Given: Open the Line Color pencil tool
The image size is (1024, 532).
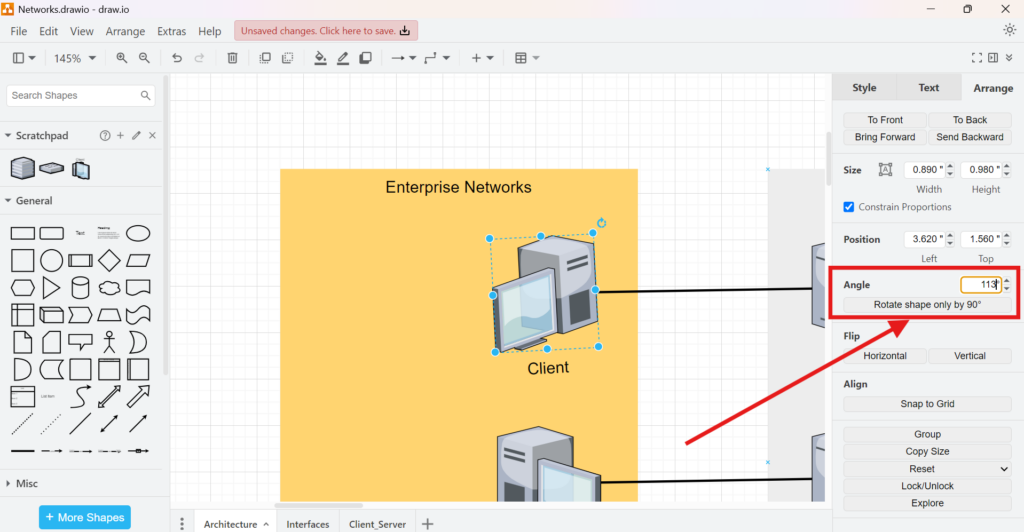Looking at the screenshot, I should coord(343,58).
